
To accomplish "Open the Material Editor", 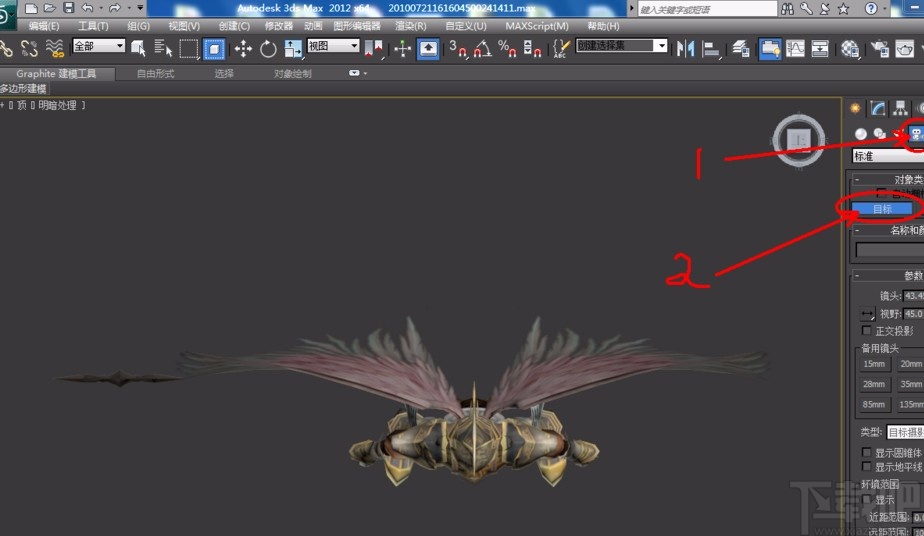I will (x=850, y=49).
